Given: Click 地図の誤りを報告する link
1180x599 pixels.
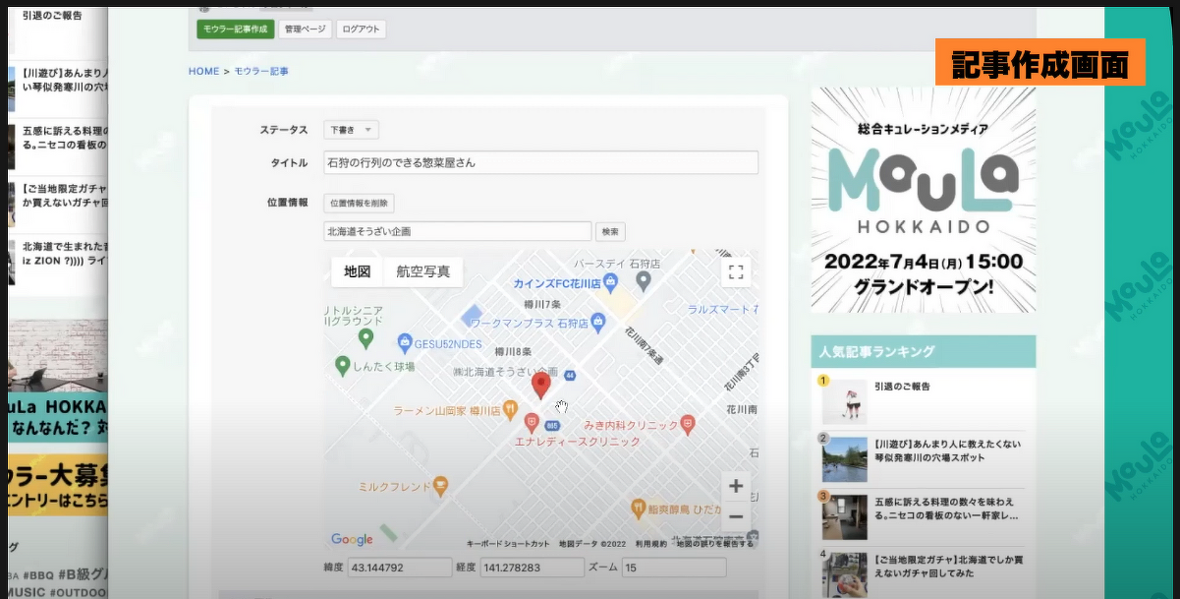Looking at the screenshot, I should [714, 543].
